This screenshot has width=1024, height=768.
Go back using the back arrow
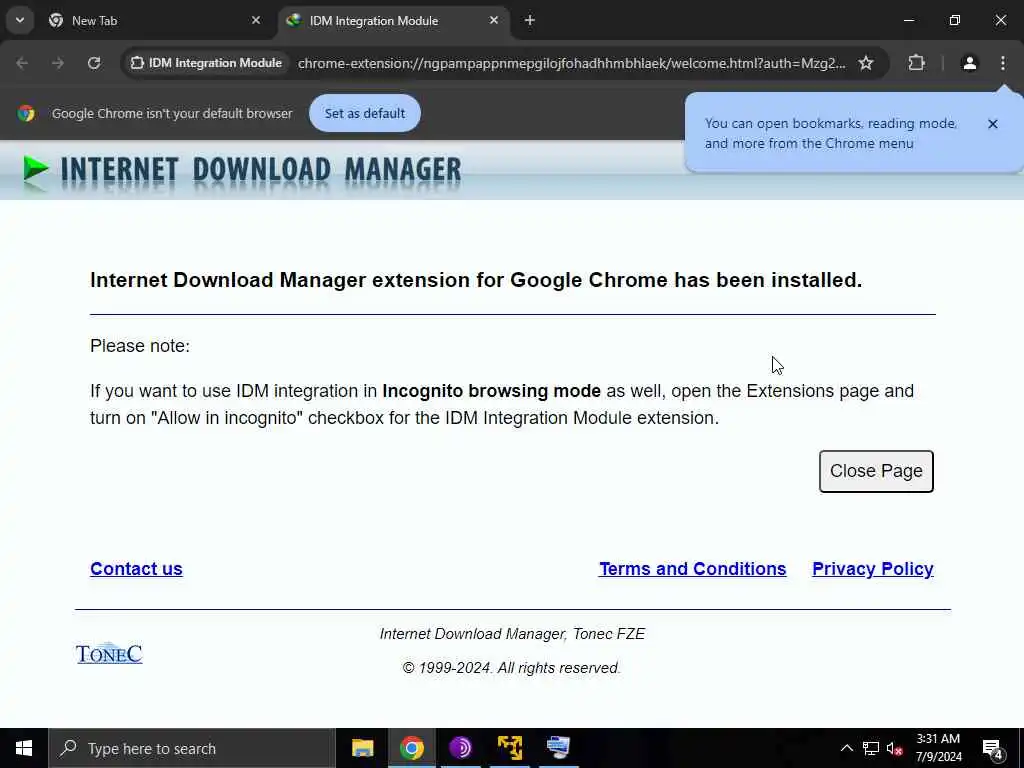(x=22, y=63)
